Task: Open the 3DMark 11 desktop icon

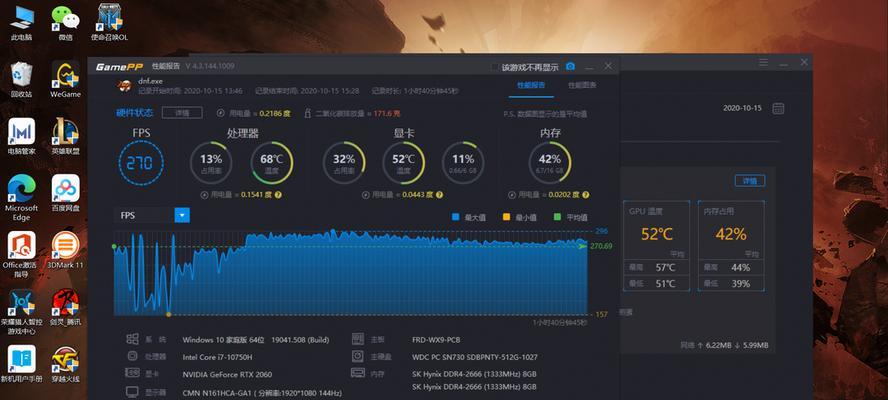Action: click(x=66, y=250)
